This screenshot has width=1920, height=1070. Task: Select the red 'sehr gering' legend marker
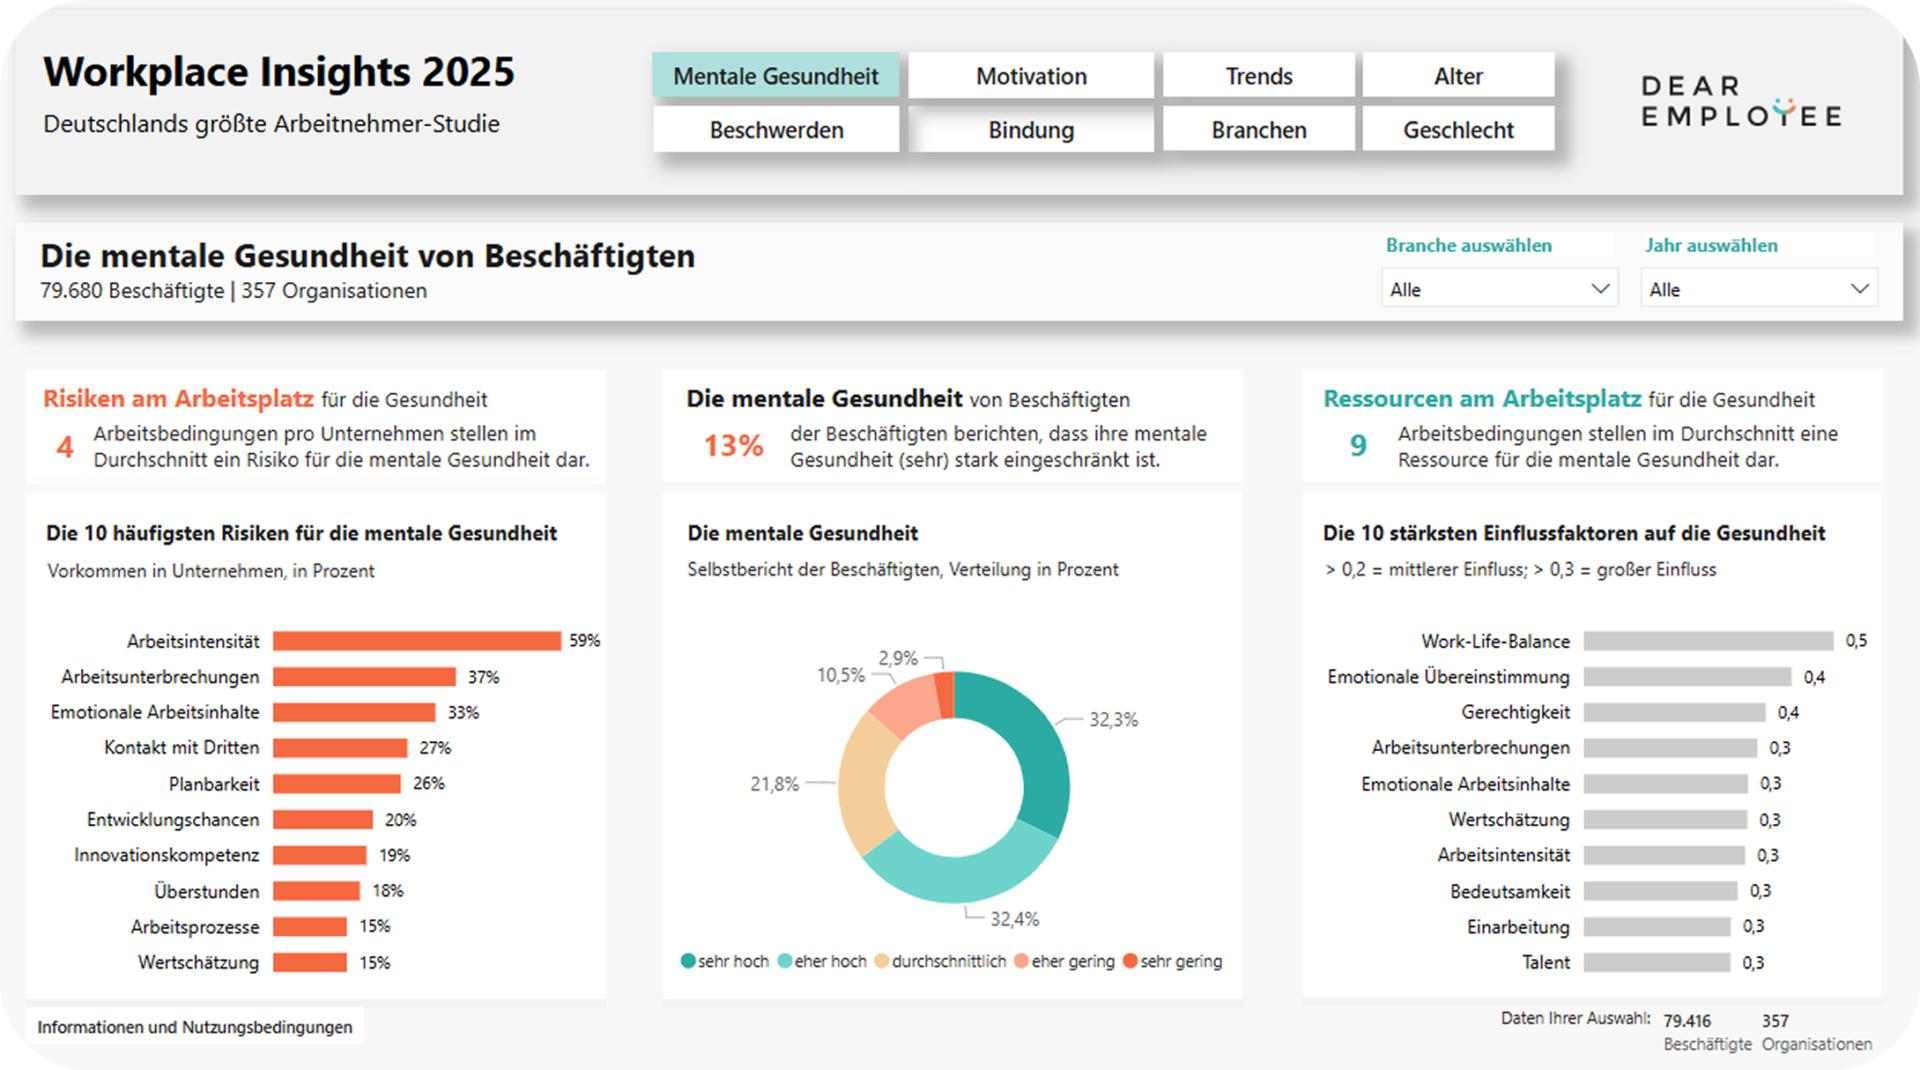[1130, 961]
